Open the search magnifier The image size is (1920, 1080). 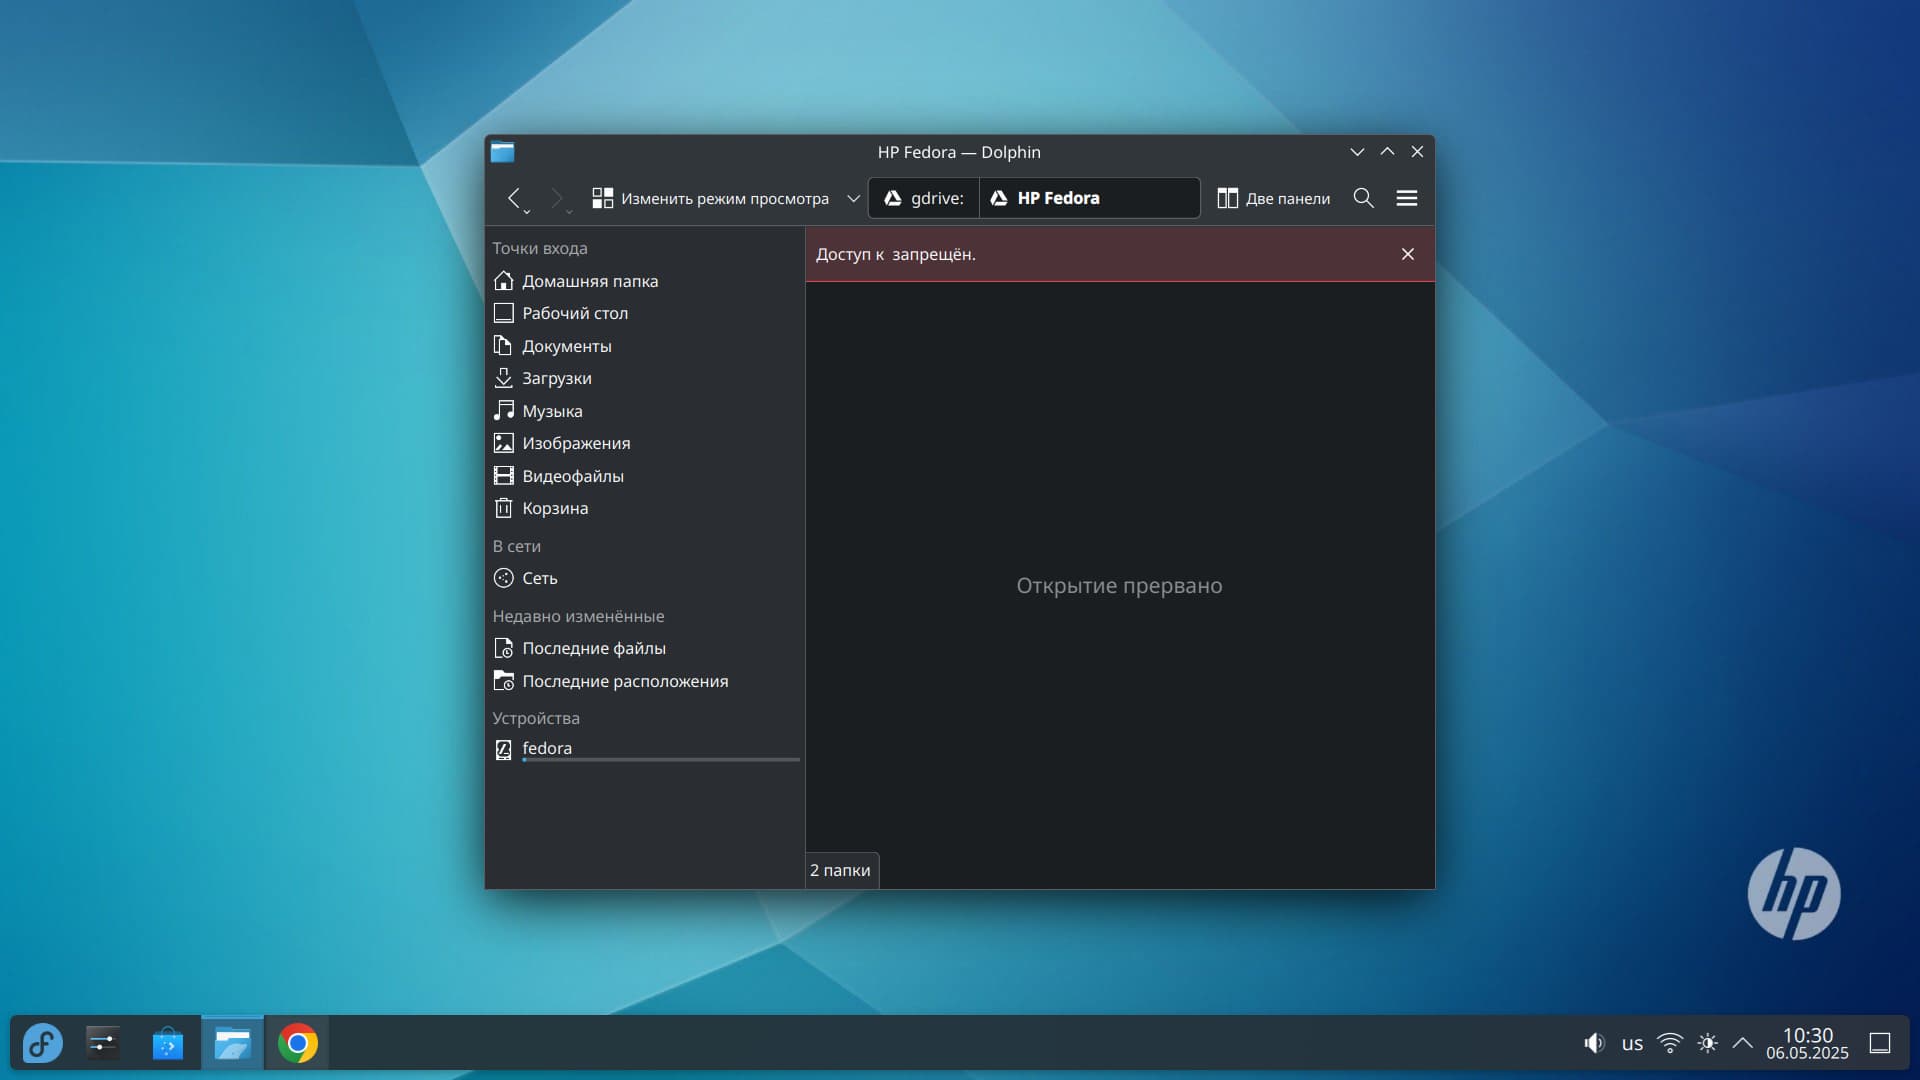1363,198
